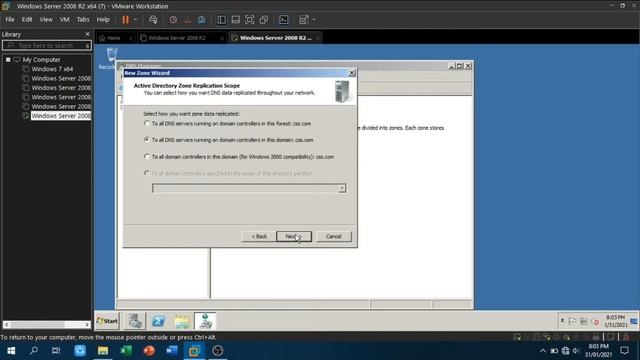The image size is (640, 360).
Task: Click the guest tray network icon
Action: [x=584, y=322]
